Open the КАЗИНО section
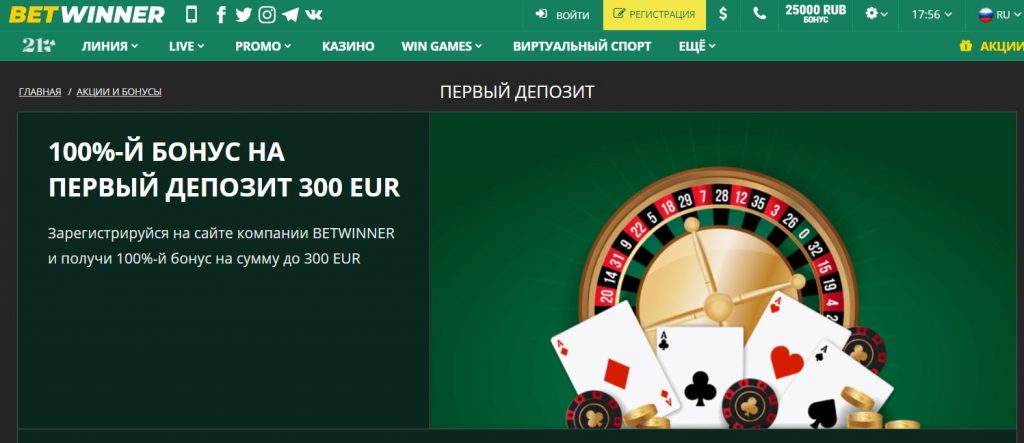 tap(348, 46)
